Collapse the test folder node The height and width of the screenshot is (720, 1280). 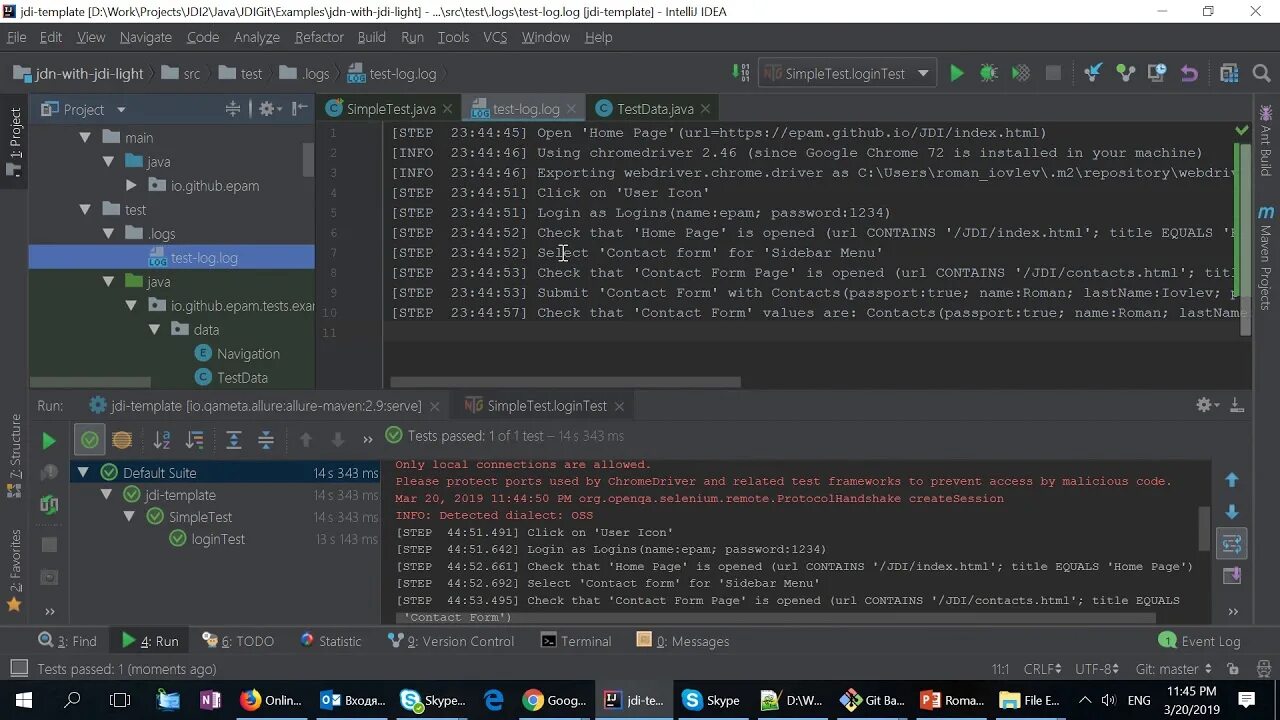point(86,209)
